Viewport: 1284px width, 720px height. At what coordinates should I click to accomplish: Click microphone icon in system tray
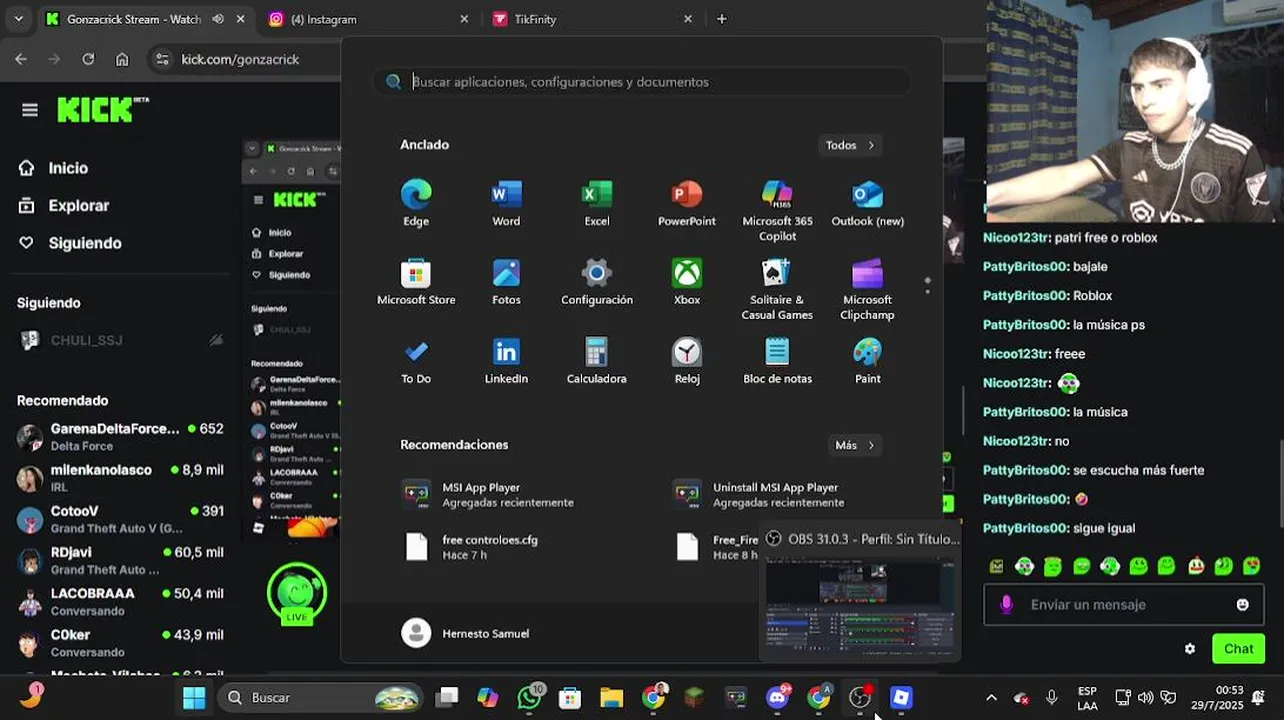click(1051, 698)
